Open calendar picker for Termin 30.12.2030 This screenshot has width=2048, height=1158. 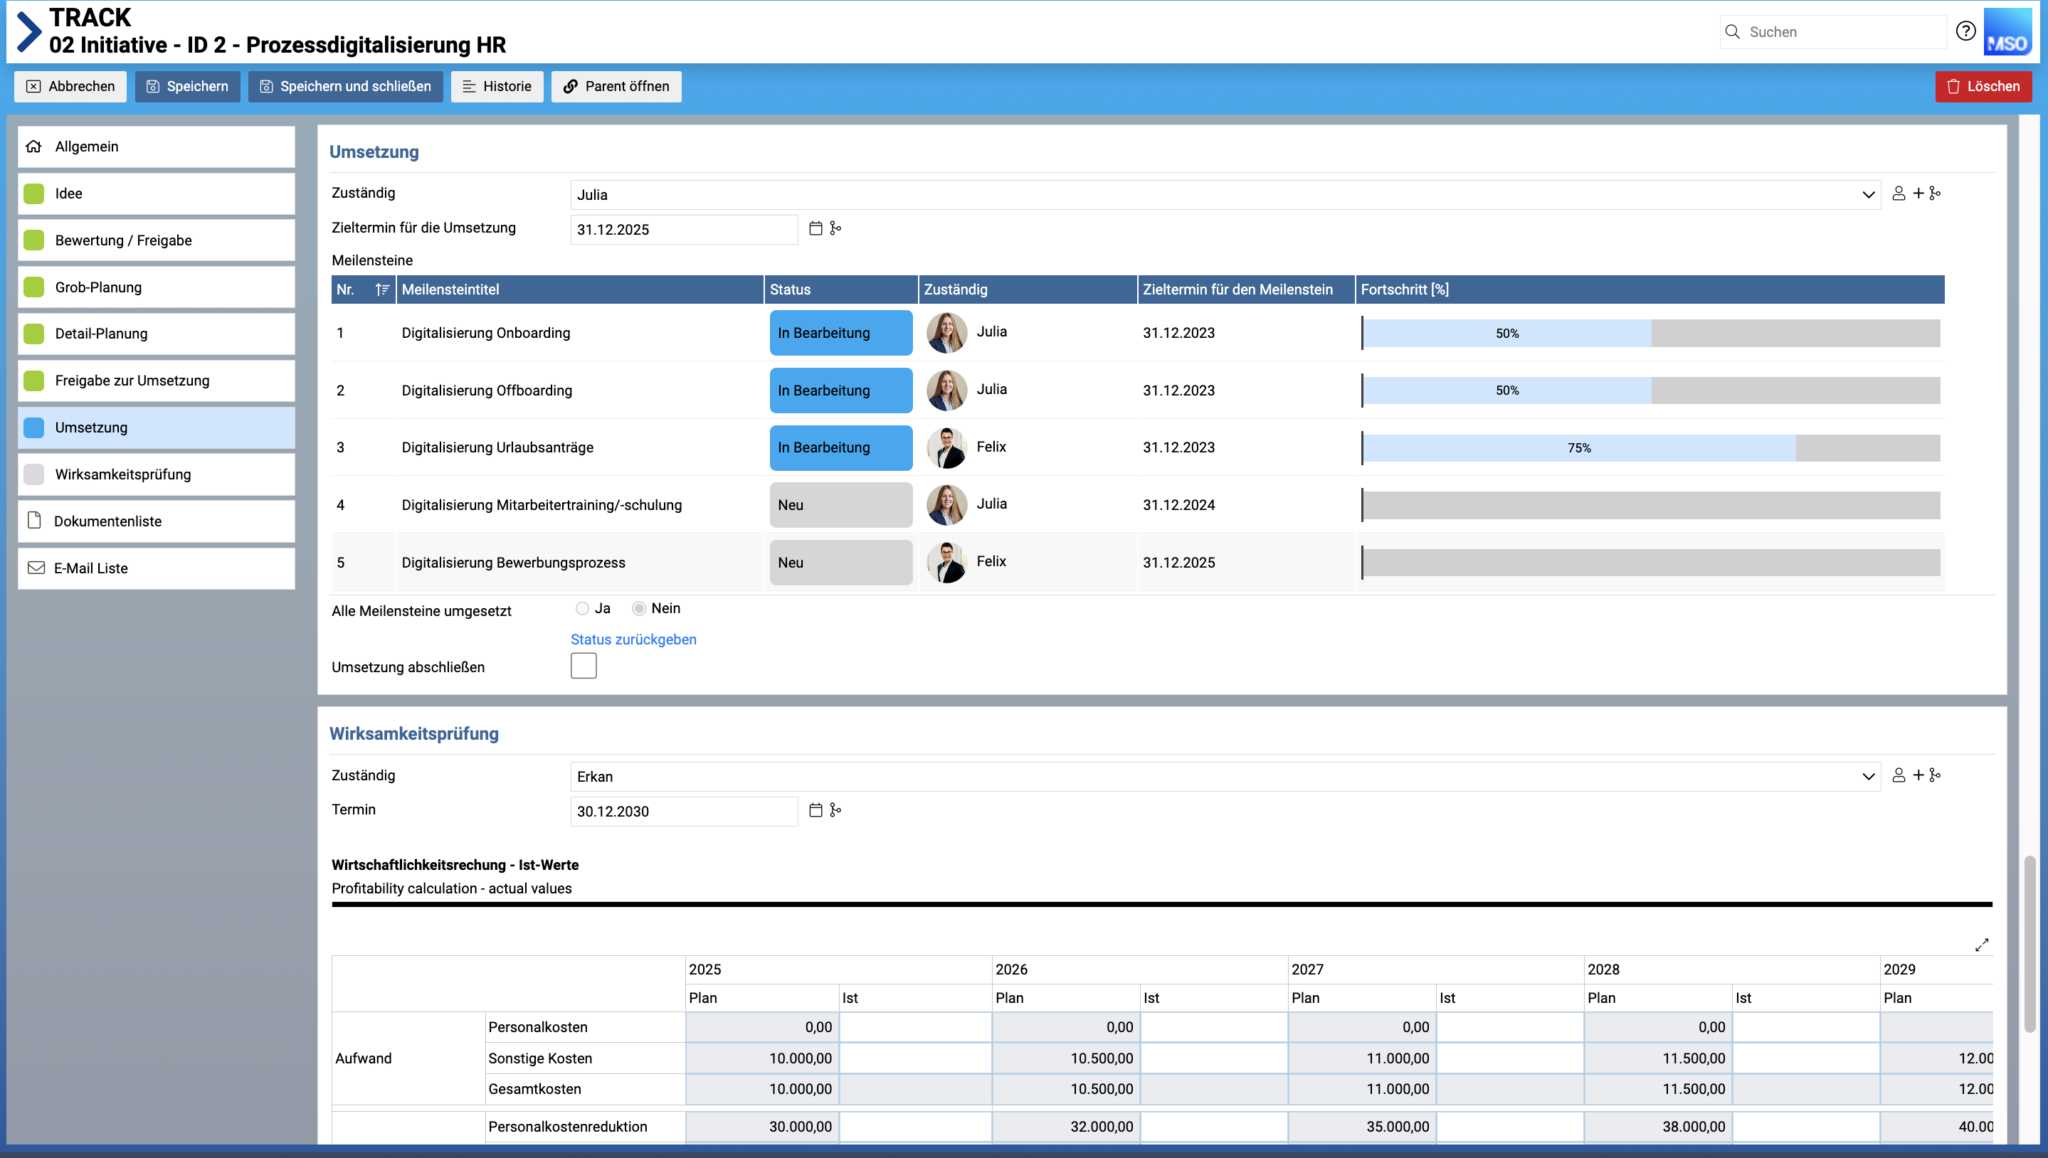point(815,811)
